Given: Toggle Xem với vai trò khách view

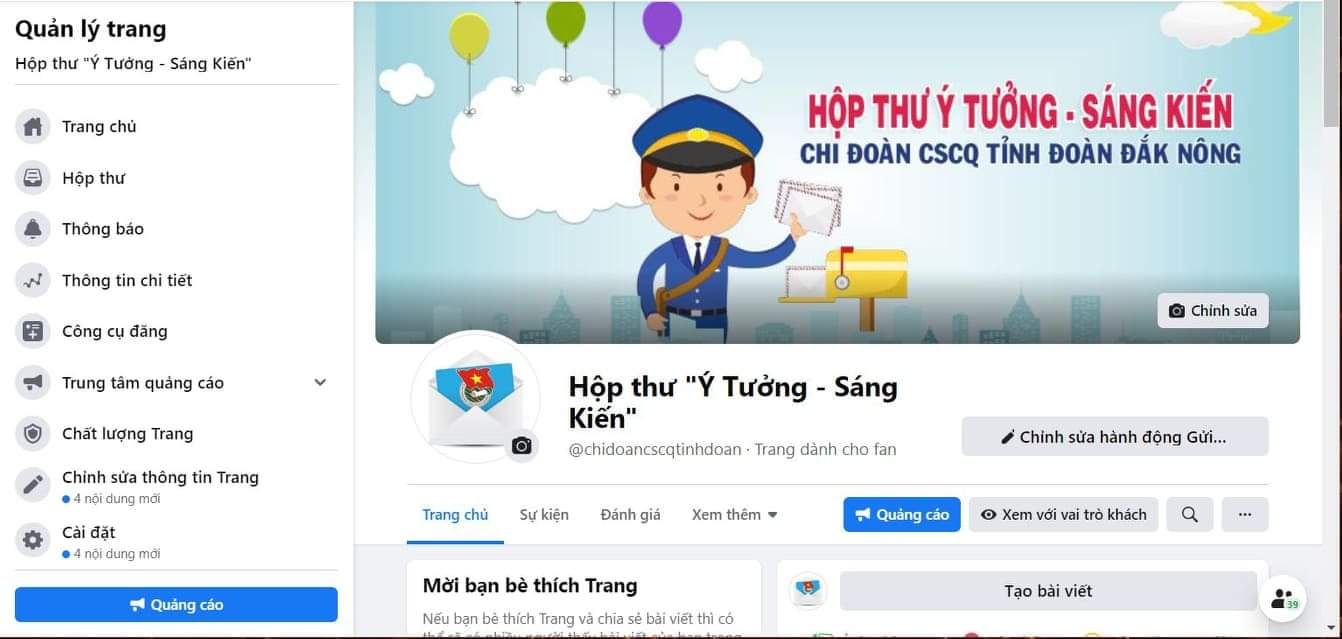Looking at the screenshot, I should coord(1064,514).
